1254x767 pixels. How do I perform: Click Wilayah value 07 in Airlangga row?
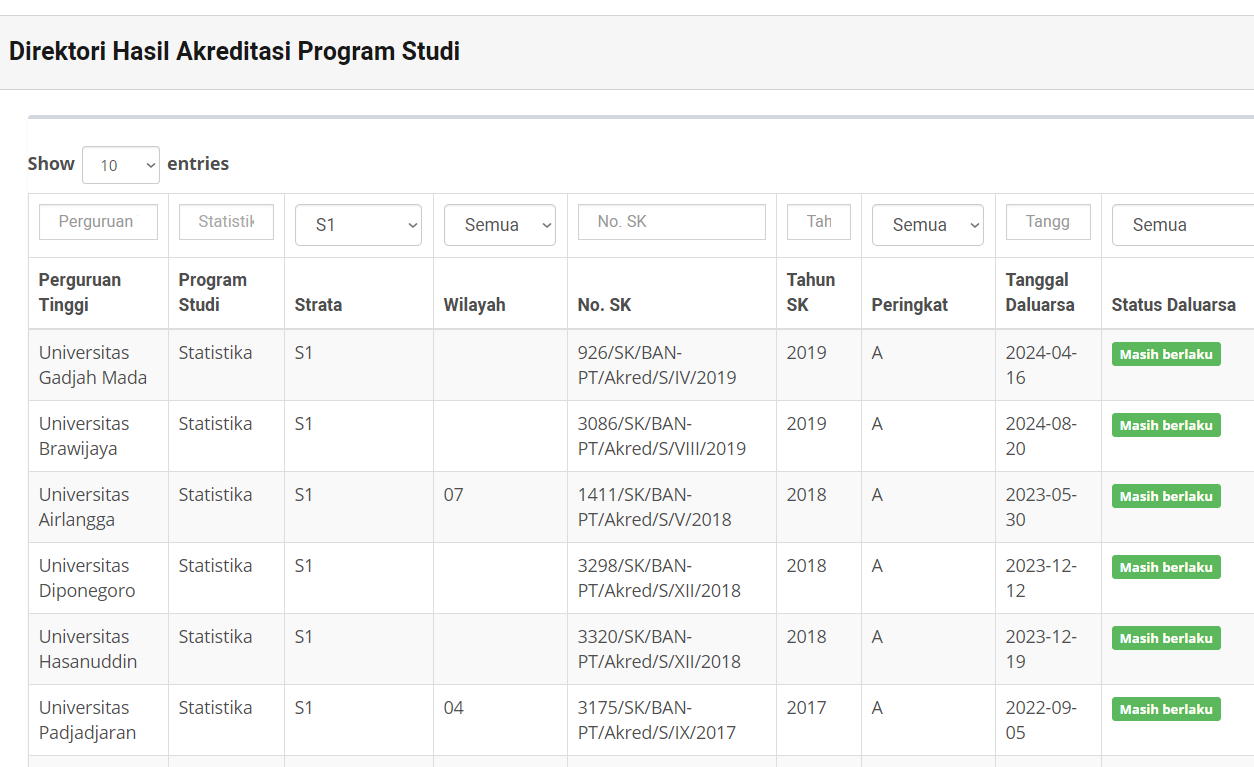coord(454,495)
